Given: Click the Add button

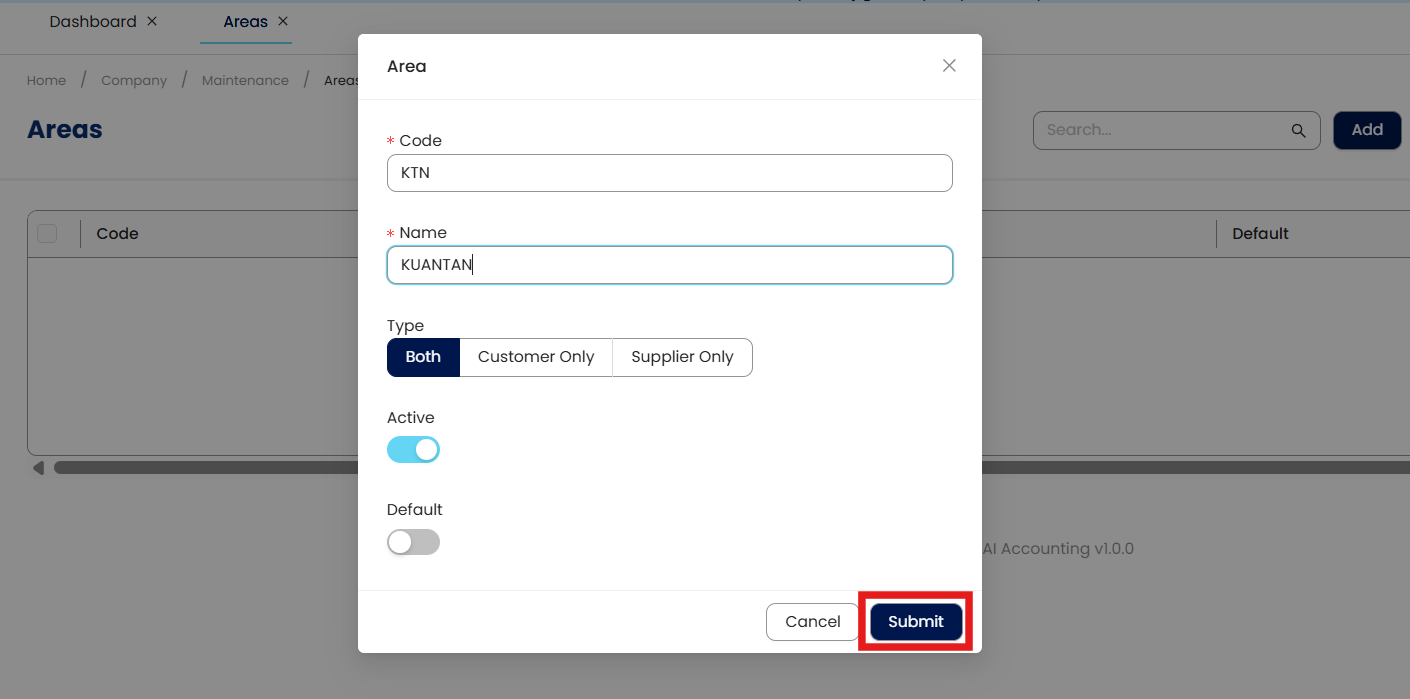Looking at the screenshot, I should pos(1366,130).
